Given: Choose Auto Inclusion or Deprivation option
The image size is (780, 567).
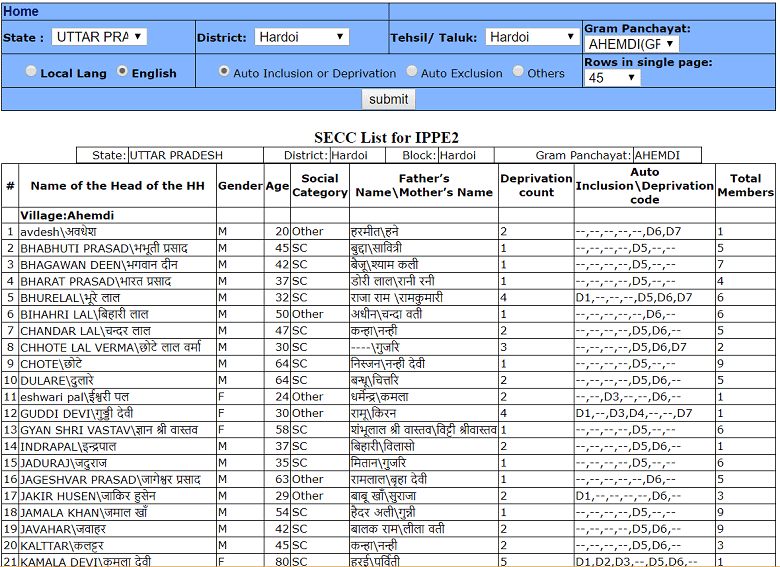Looking at the screenshot, I should click(x=224, y=72).
